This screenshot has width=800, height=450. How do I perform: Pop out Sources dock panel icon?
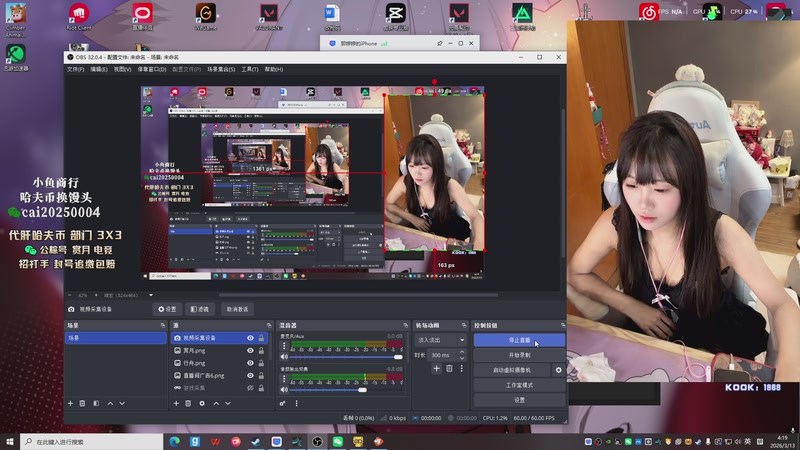[x=269, y=325]
